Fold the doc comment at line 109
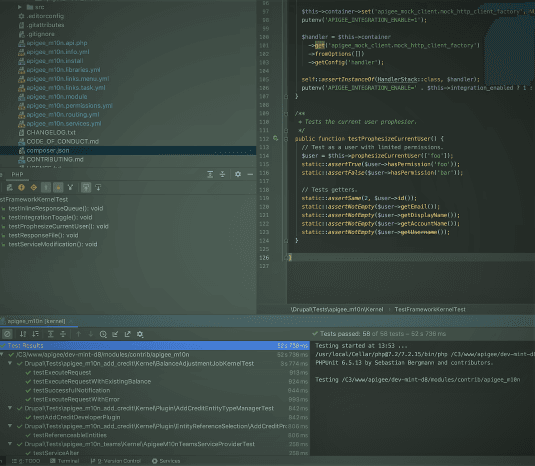535x466 pixels. 286,113
